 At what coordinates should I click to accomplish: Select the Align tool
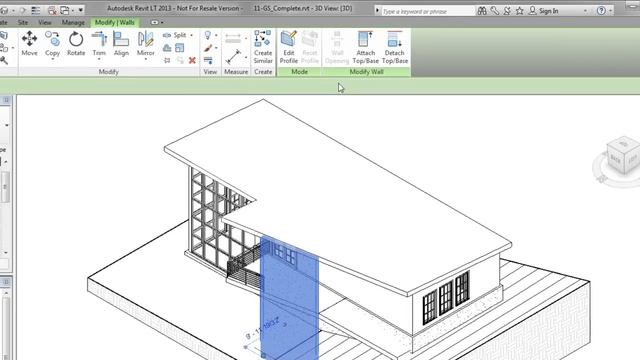coord(121,44)
